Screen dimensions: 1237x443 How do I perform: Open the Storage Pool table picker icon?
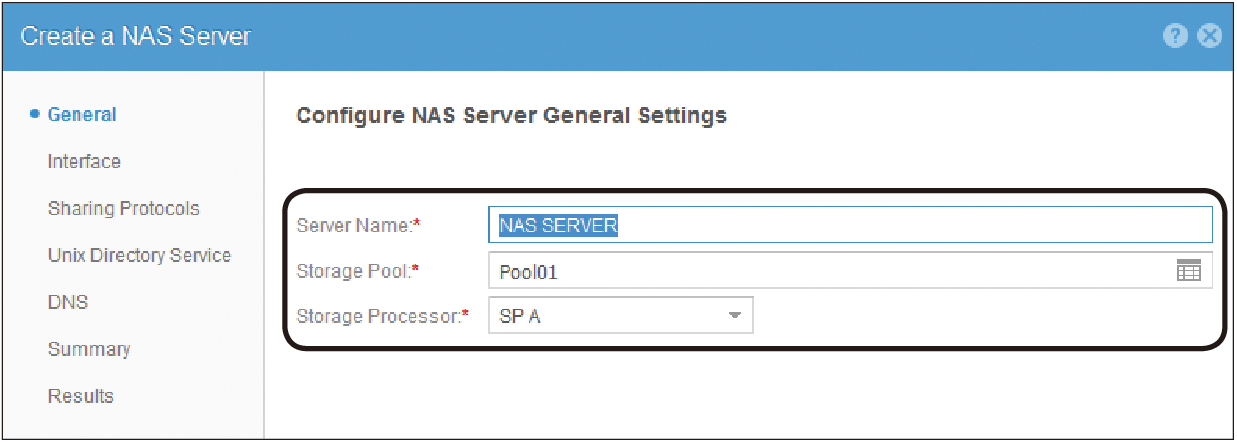pyautogui.click(x=1189, y=270)
